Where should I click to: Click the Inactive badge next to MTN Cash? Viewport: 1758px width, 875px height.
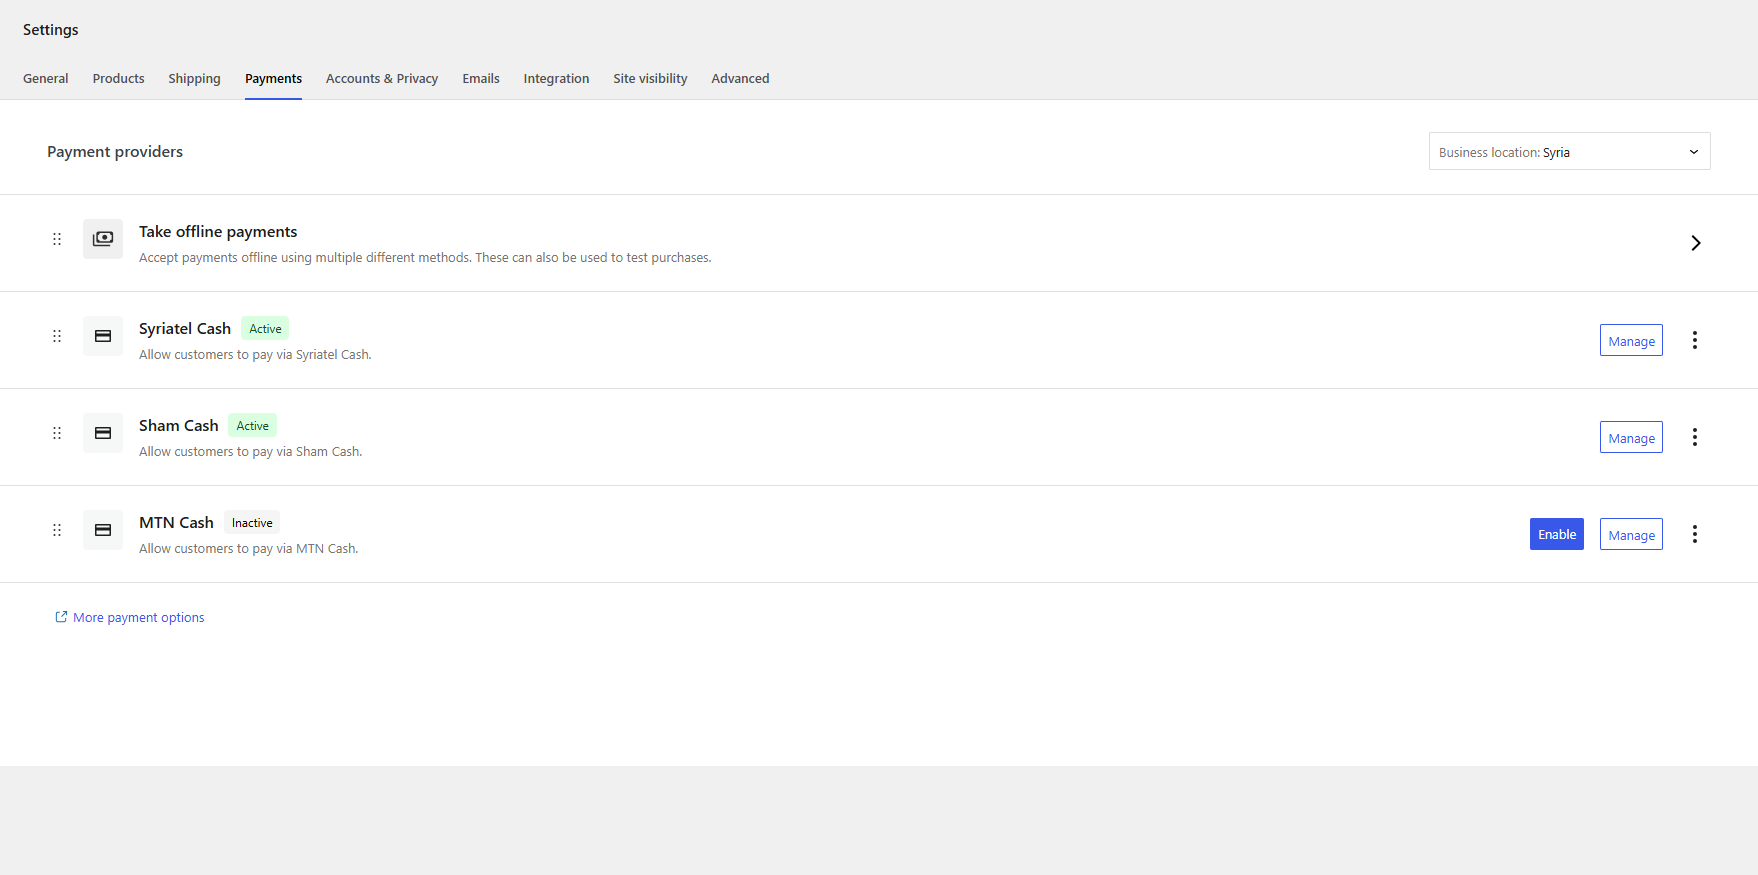point(252,523)
